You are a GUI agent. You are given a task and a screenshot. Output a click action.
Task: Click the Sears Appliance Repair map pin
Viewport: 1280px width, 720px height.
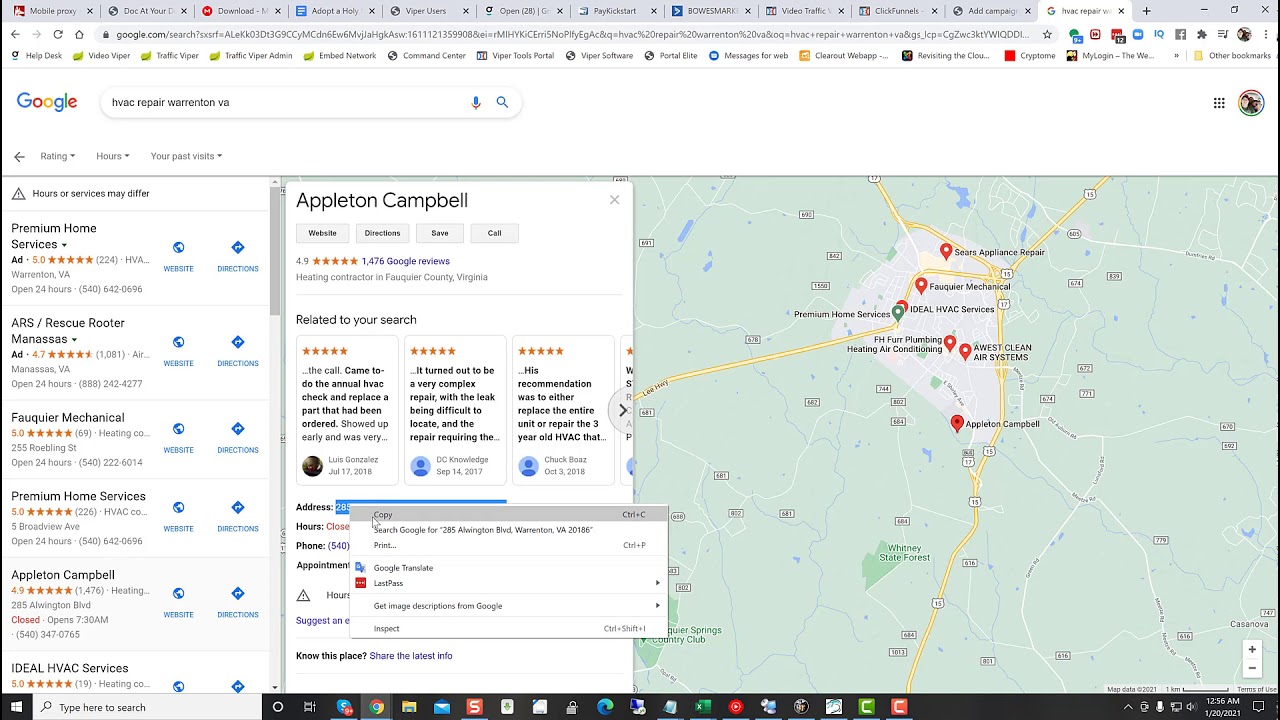(946, 252)
